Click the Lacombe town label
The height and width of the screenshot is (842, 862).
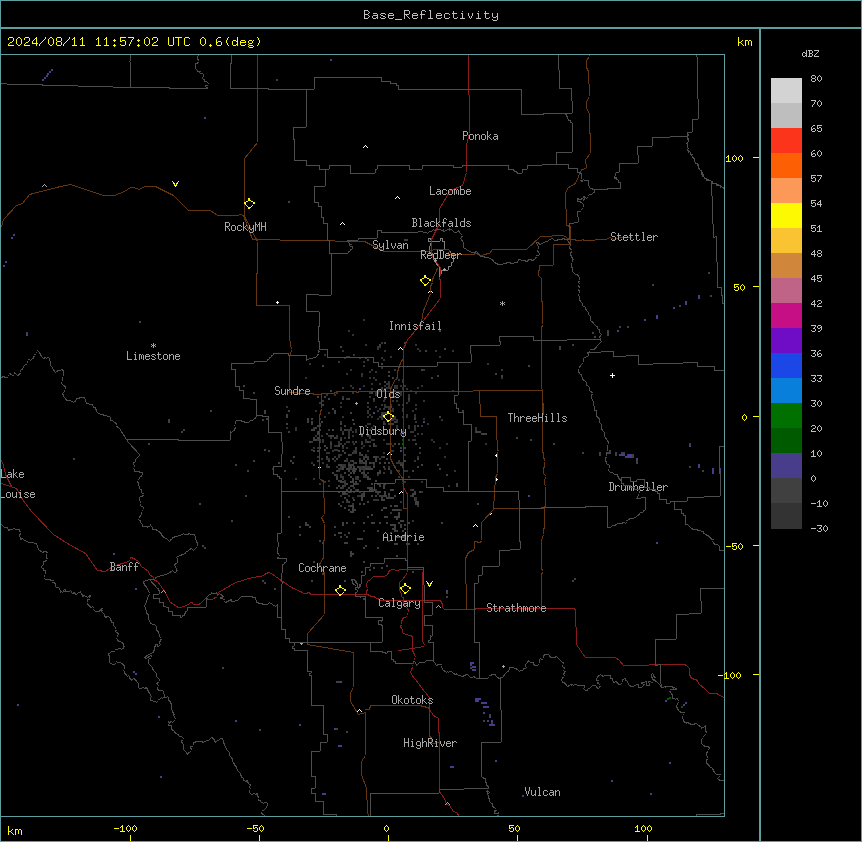(x=450, y=191)
